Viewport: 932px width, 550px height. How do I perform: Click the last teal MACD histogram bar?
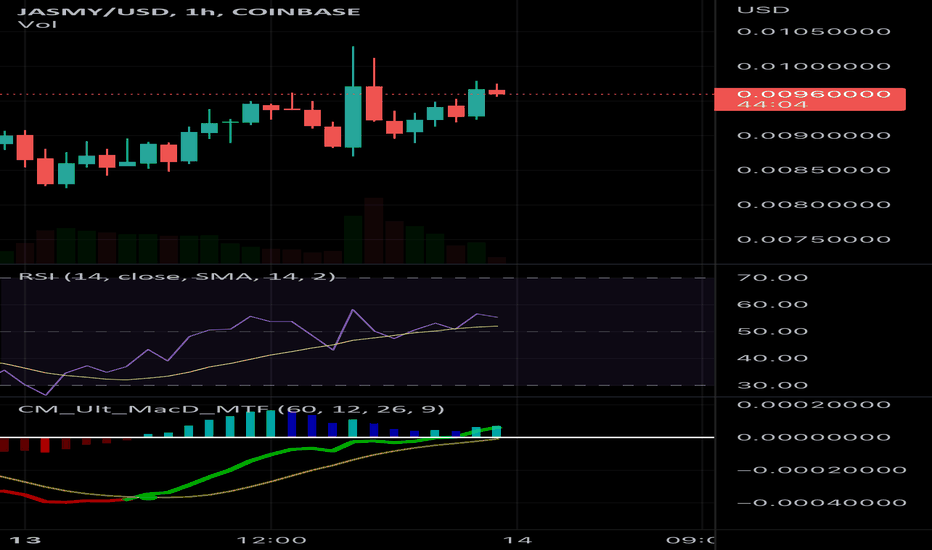coord(497,432)
